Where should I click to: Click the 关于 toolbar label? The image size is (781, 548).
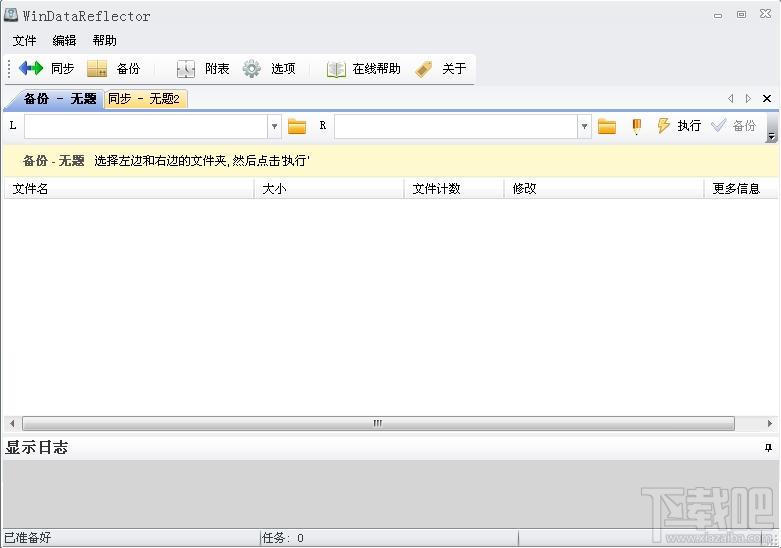click(x=454, y=68)
